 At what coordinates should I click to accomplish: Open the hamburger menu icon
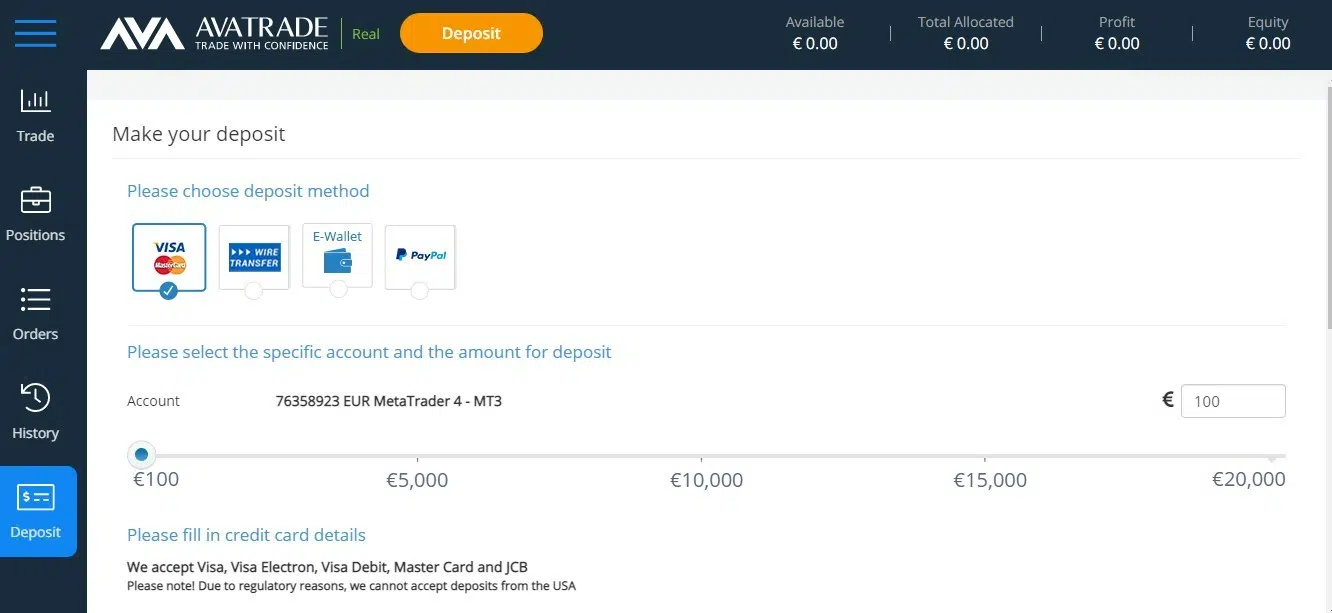(36, 33)
